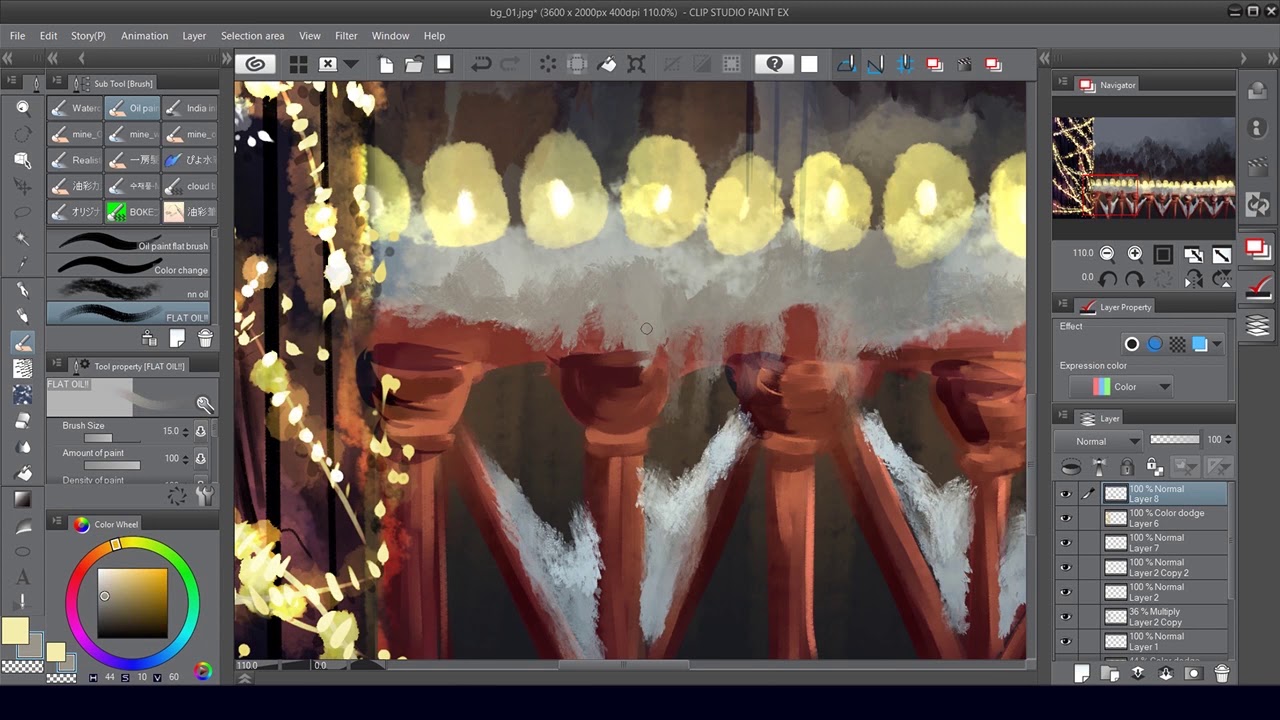Click the help question mark icon
Viewport: 1280px width, 720px height.
point(774,64)
